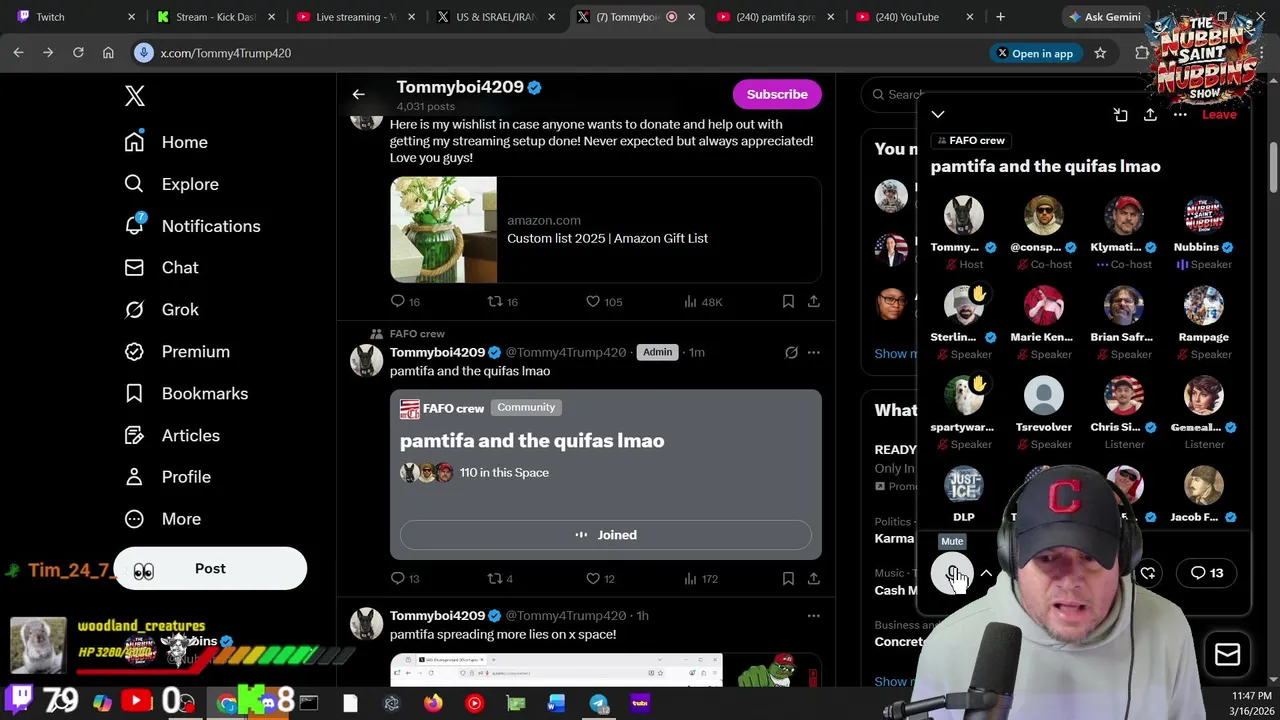Share the Space with the upload icon

point(1150,115)
